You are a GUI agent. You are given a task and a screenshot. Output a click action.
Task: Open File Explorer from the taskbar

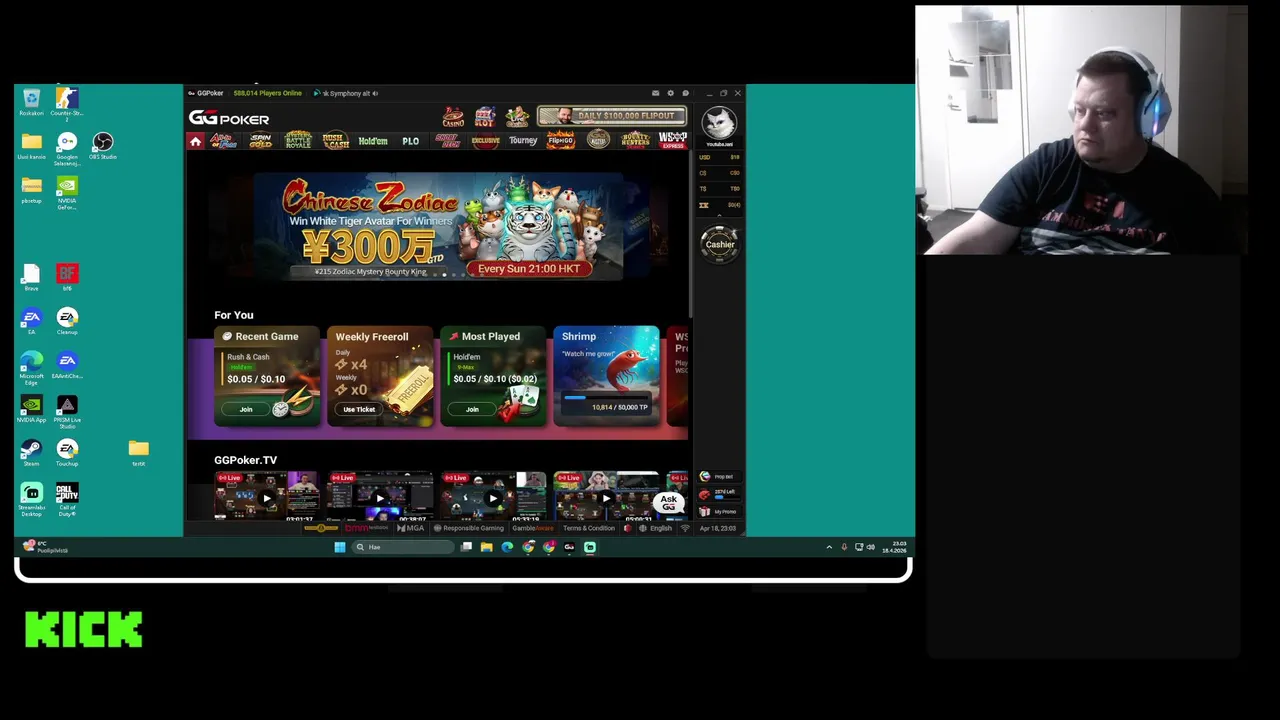coord(486,547)
